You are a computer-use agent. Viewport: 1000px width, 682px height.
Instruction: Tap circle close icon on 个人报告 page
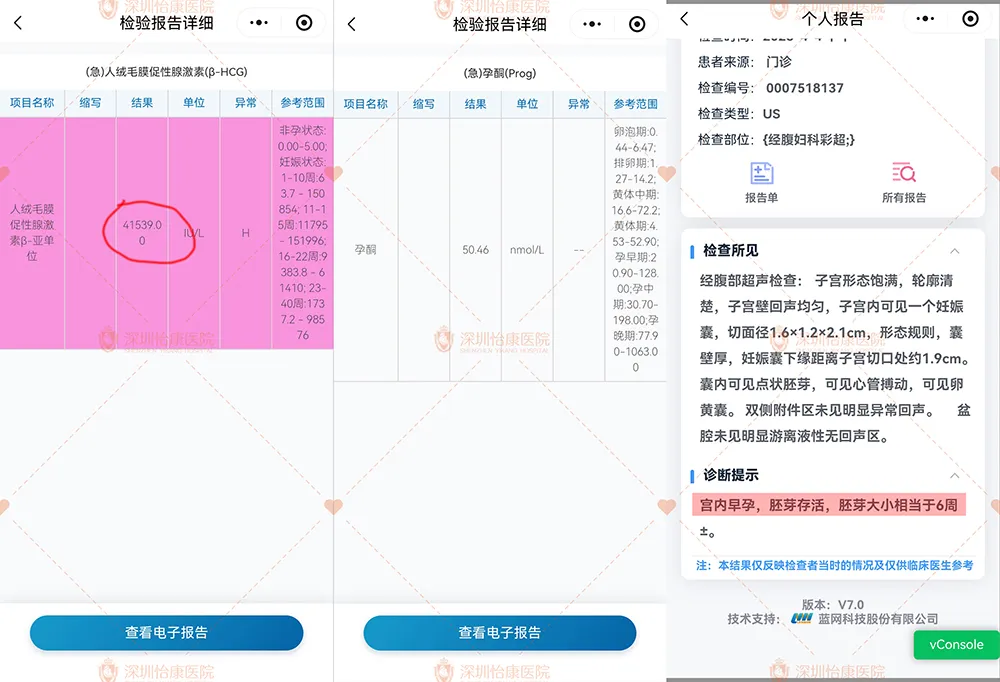coord(970,19)
